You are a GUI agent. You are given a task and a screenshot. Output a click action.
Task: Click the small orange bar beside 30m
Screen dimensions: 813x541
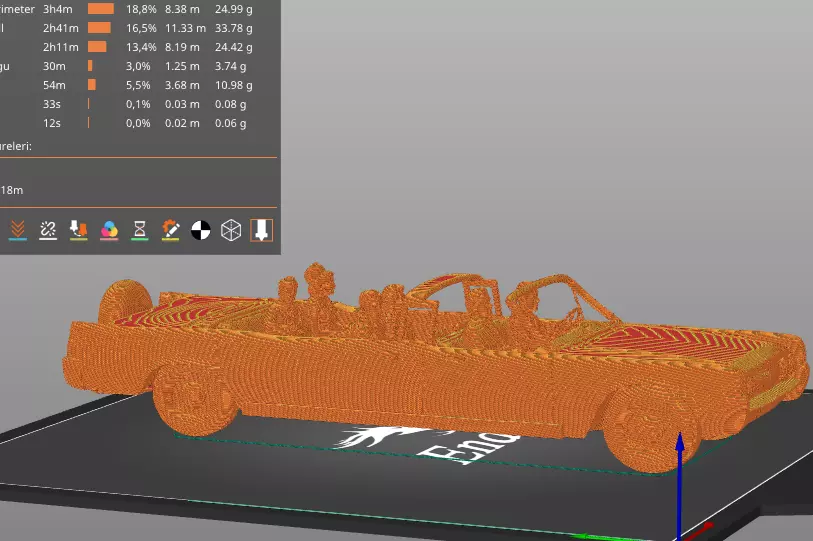coord(90,66)
